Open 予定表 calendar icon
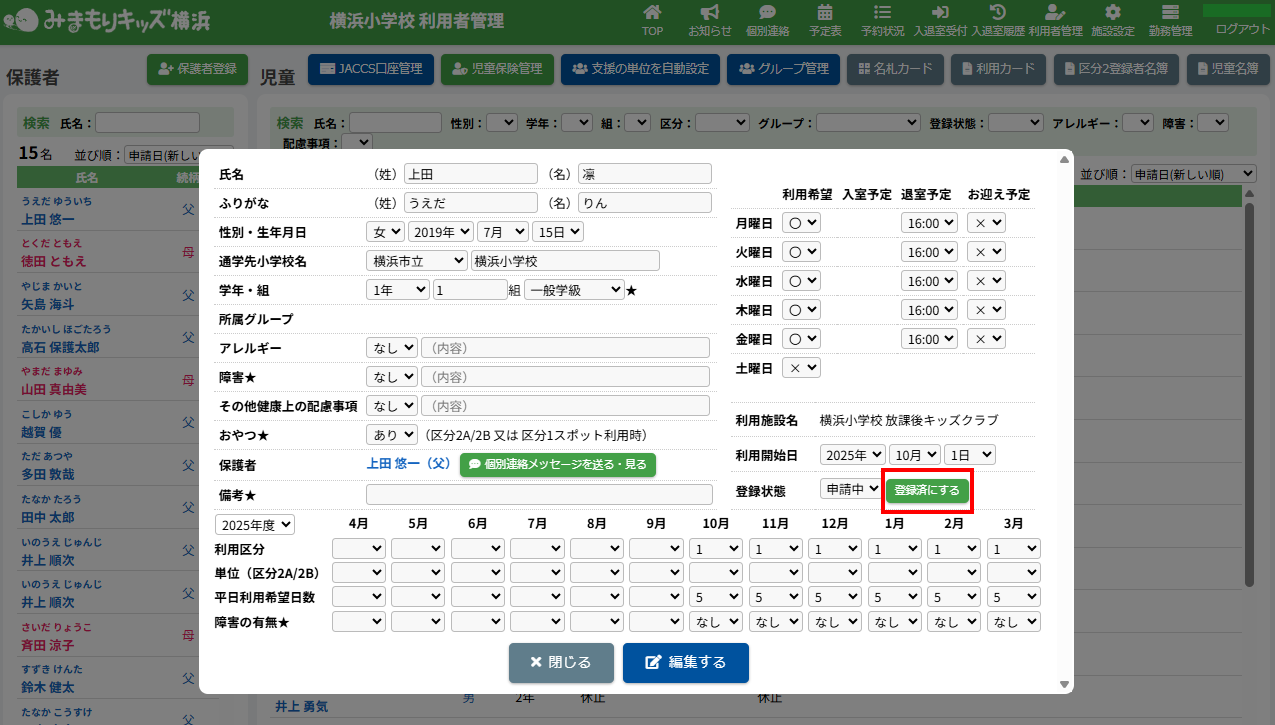 point(825,13)
